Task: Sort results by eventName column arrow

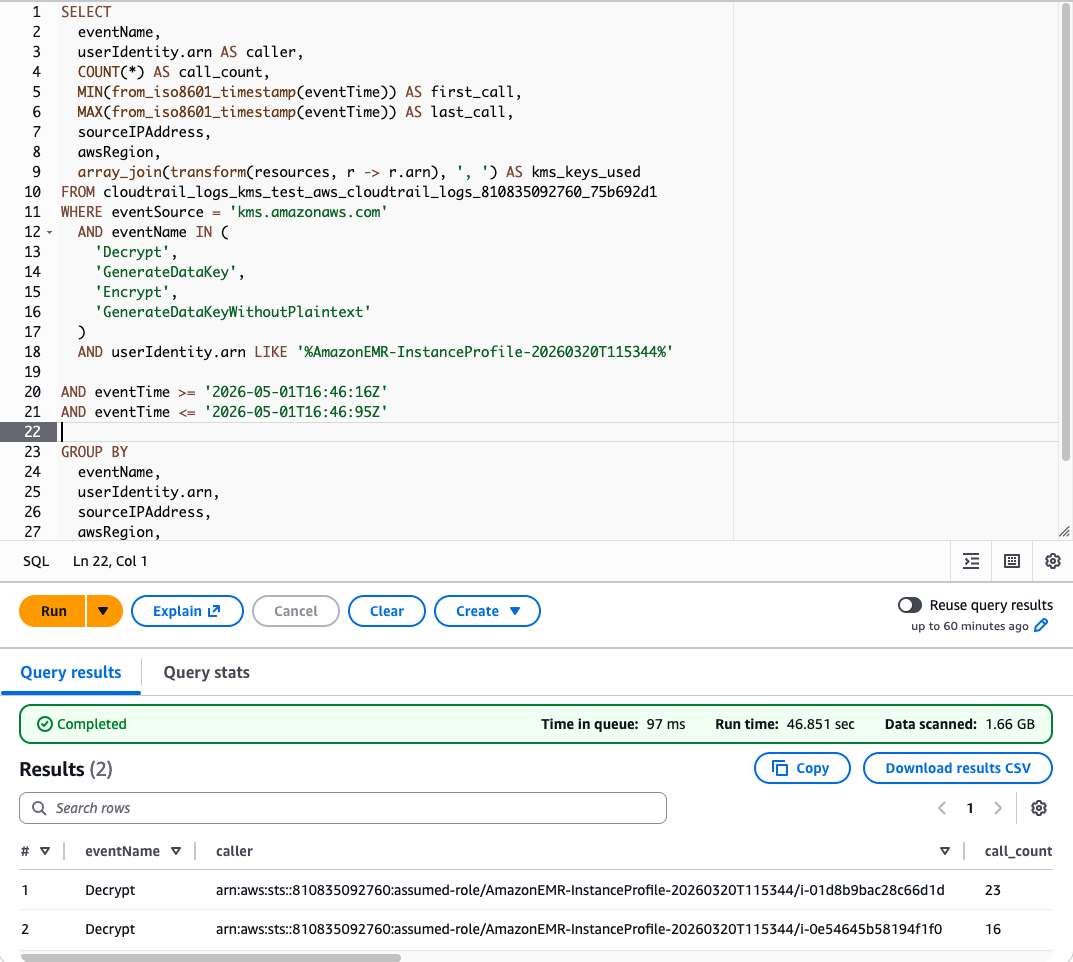Action: [176, 851]
